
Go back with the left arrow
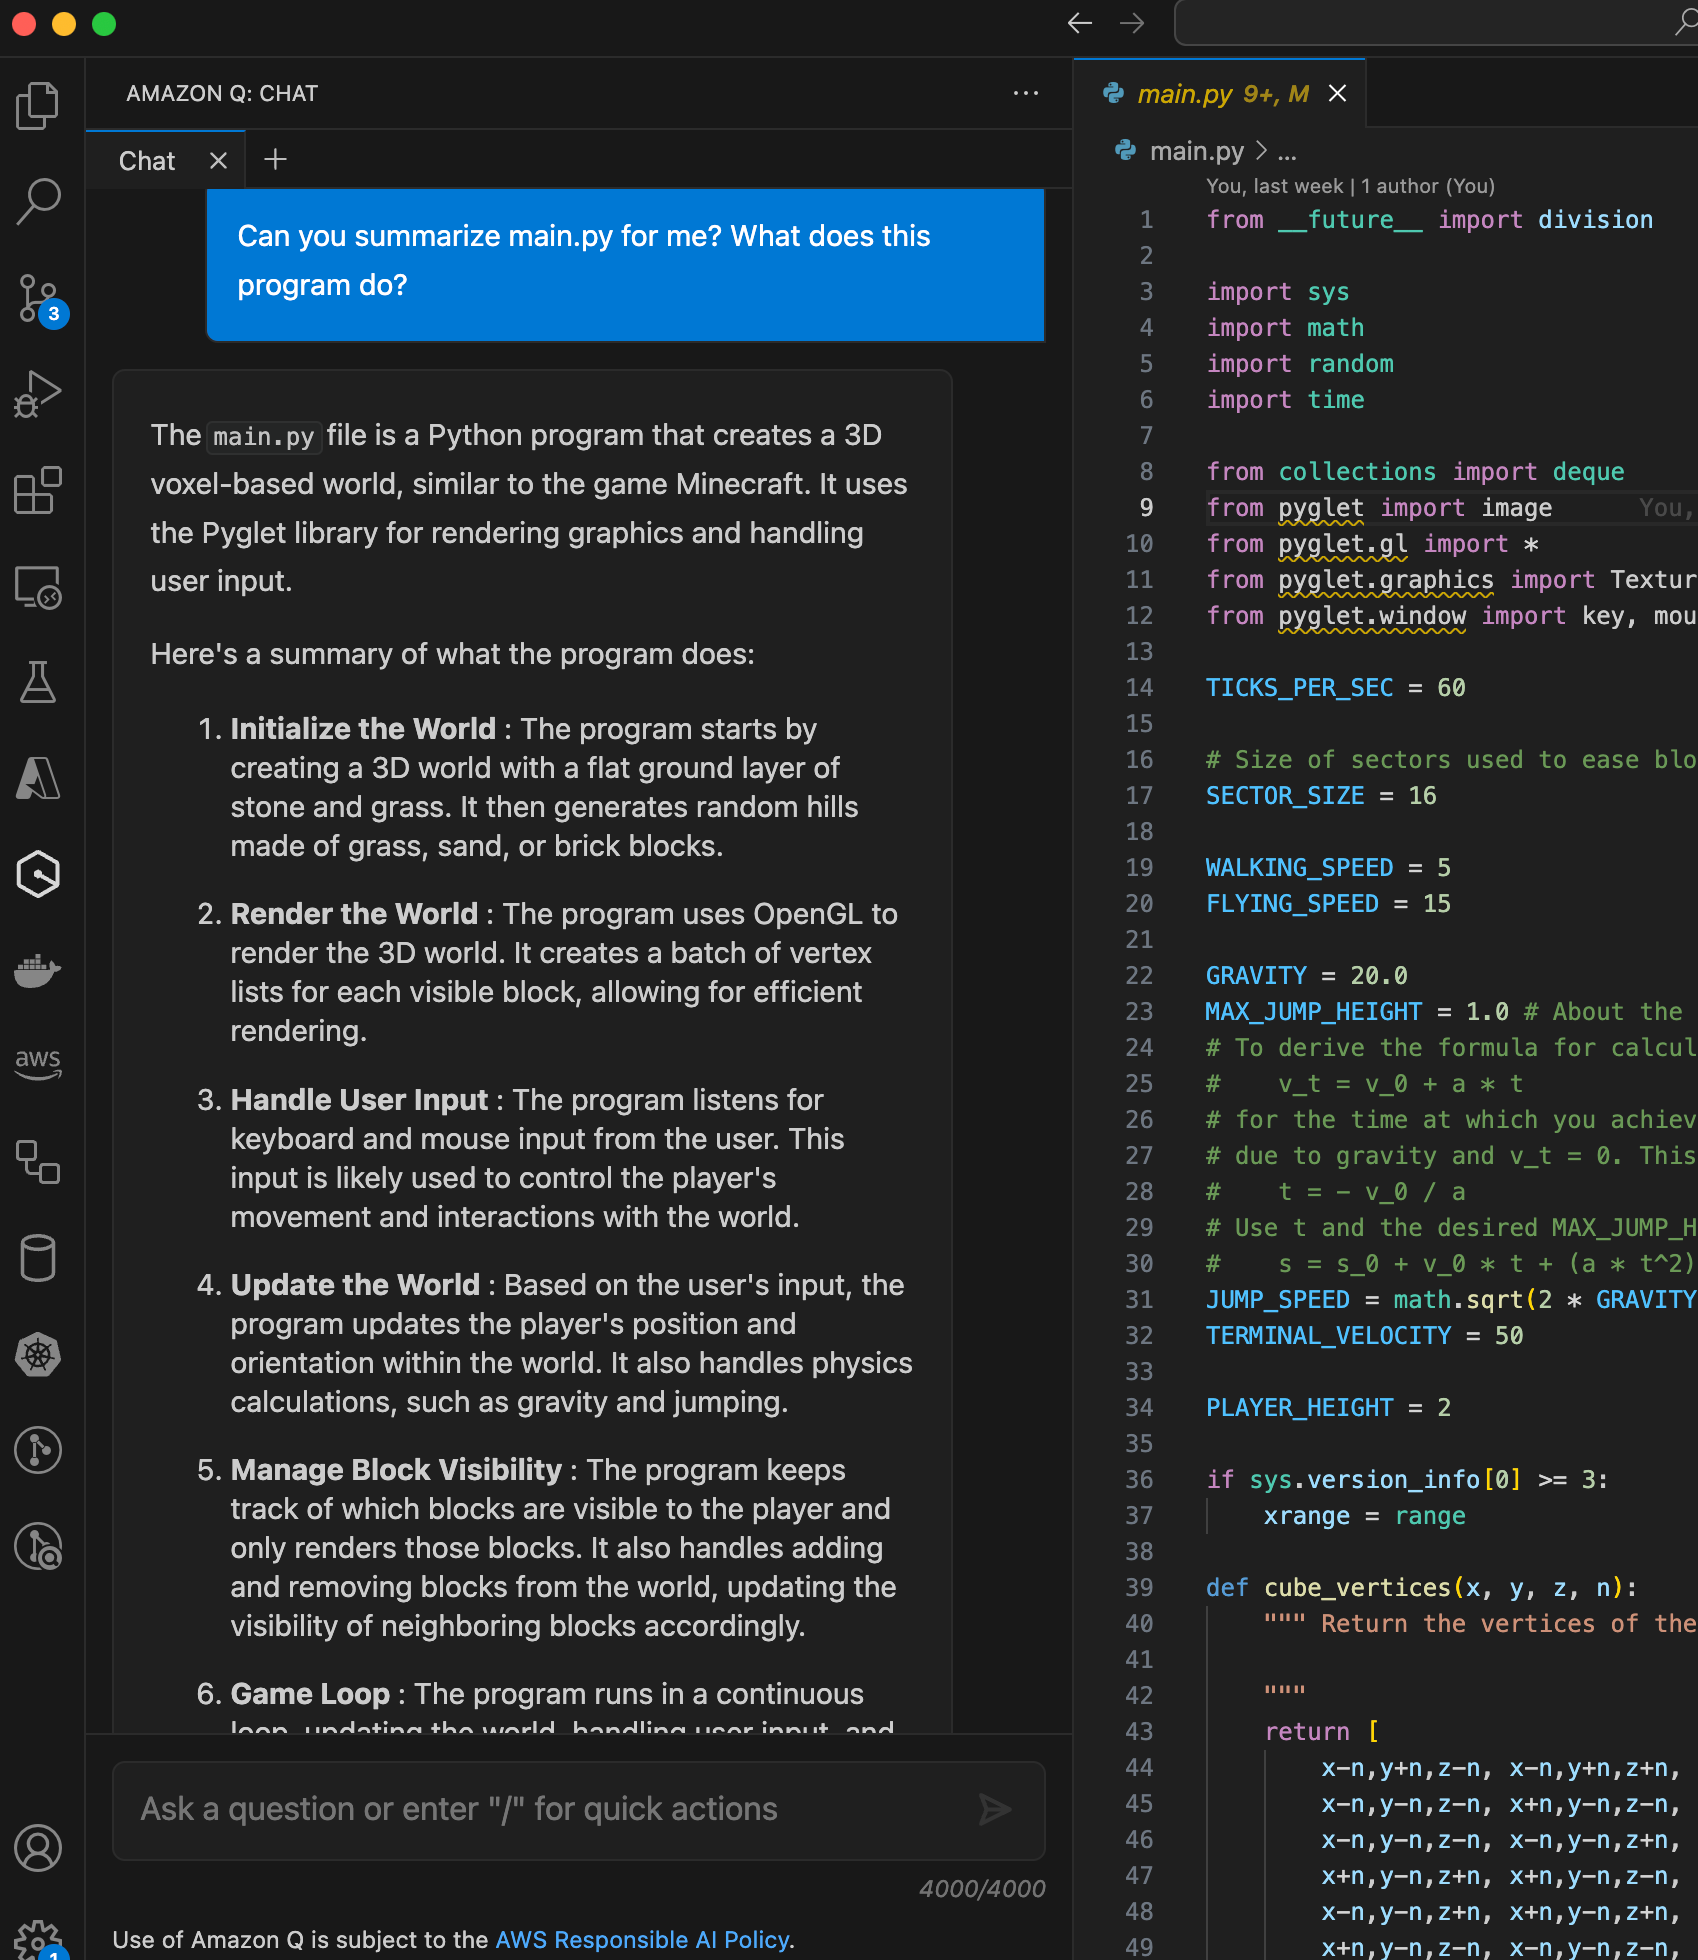[x=1080, y=23]
